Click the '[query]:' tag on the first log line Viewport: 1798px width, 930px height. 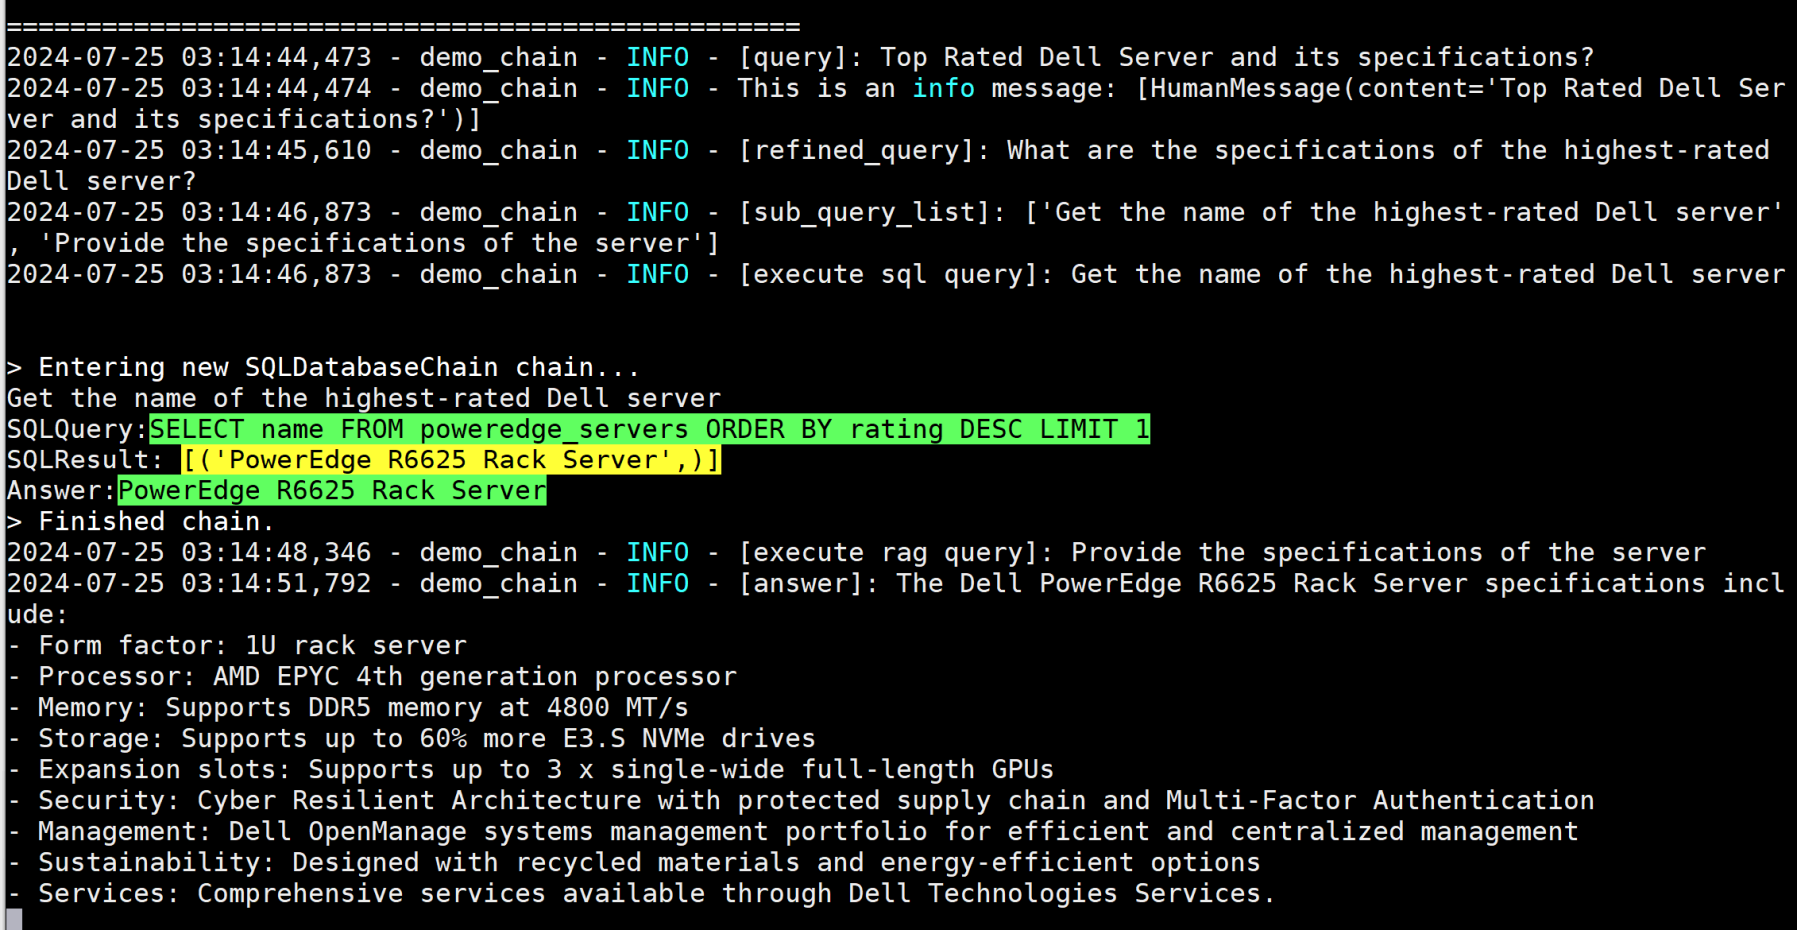coord(800,58)
